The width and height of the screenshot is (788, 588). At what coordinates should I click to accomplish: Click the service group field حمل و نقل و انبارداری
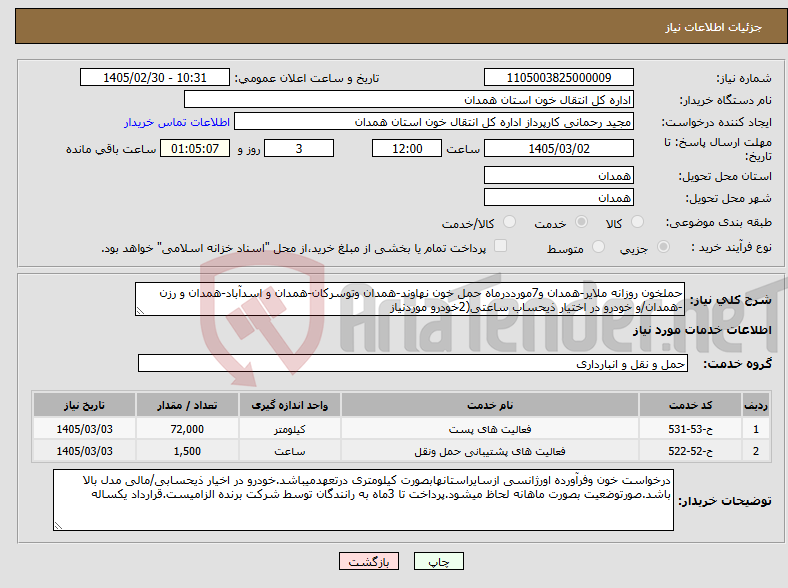(413, 363)
